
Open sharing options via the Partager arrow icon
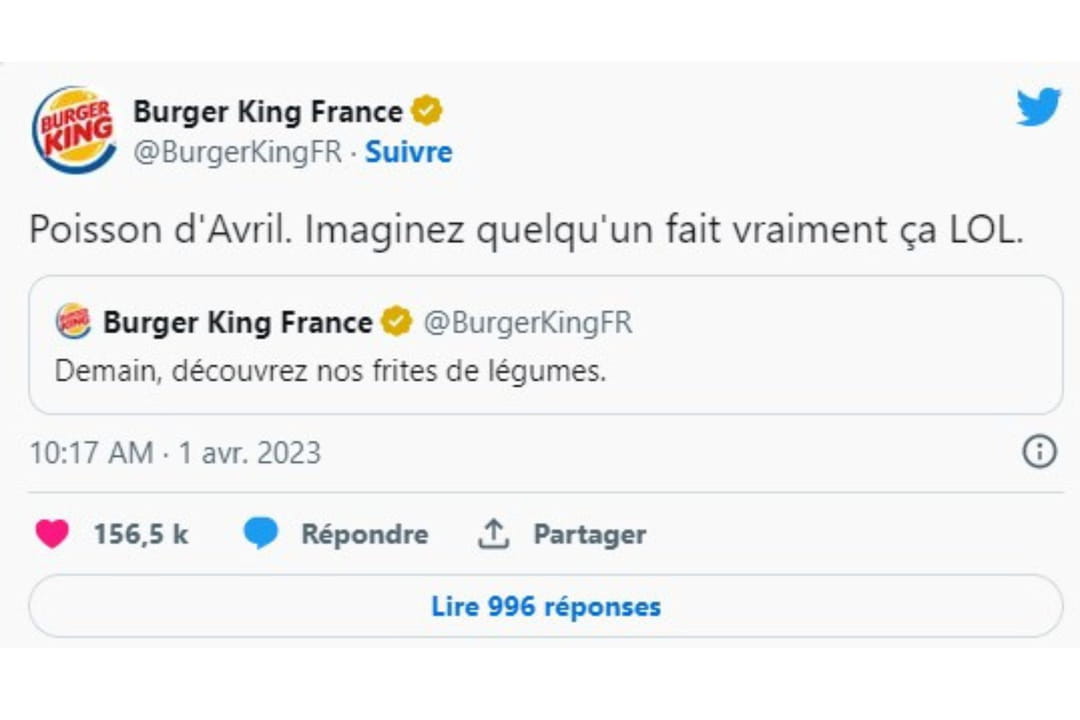click(491, 532)
